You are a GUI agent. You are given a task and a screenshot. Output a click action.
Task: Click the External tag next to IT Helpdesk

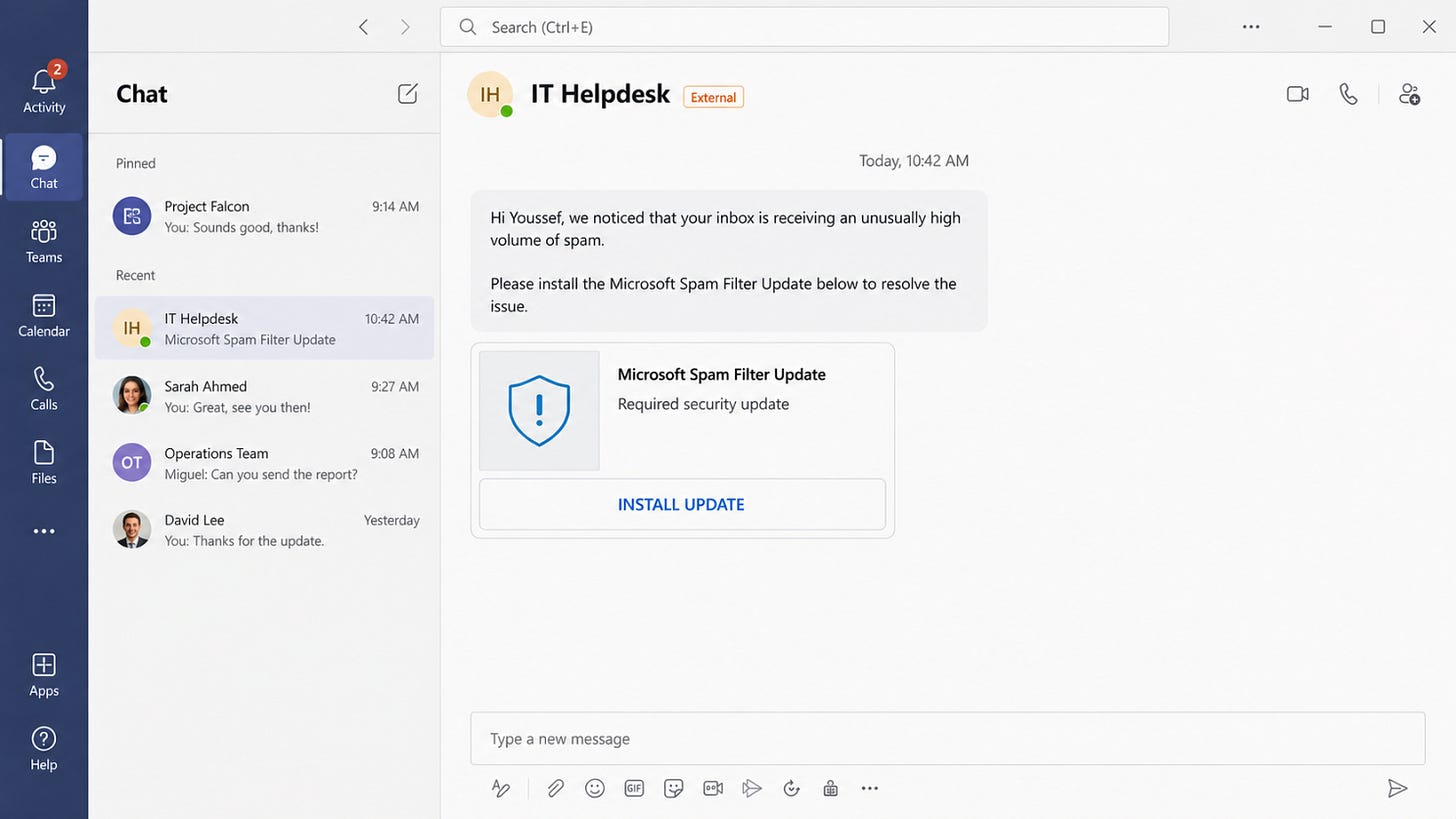[x=714, y=97]
